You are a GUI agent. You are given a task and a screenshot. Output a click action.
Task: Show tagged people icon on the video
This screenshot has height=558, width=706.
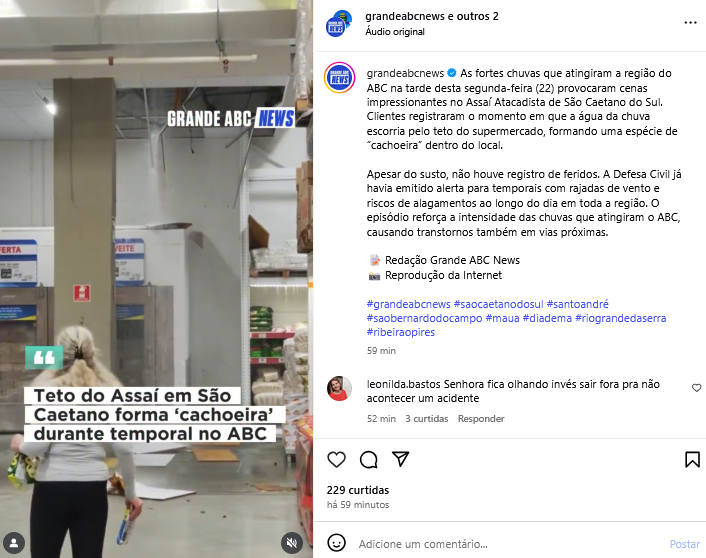[x=14, y=543]
